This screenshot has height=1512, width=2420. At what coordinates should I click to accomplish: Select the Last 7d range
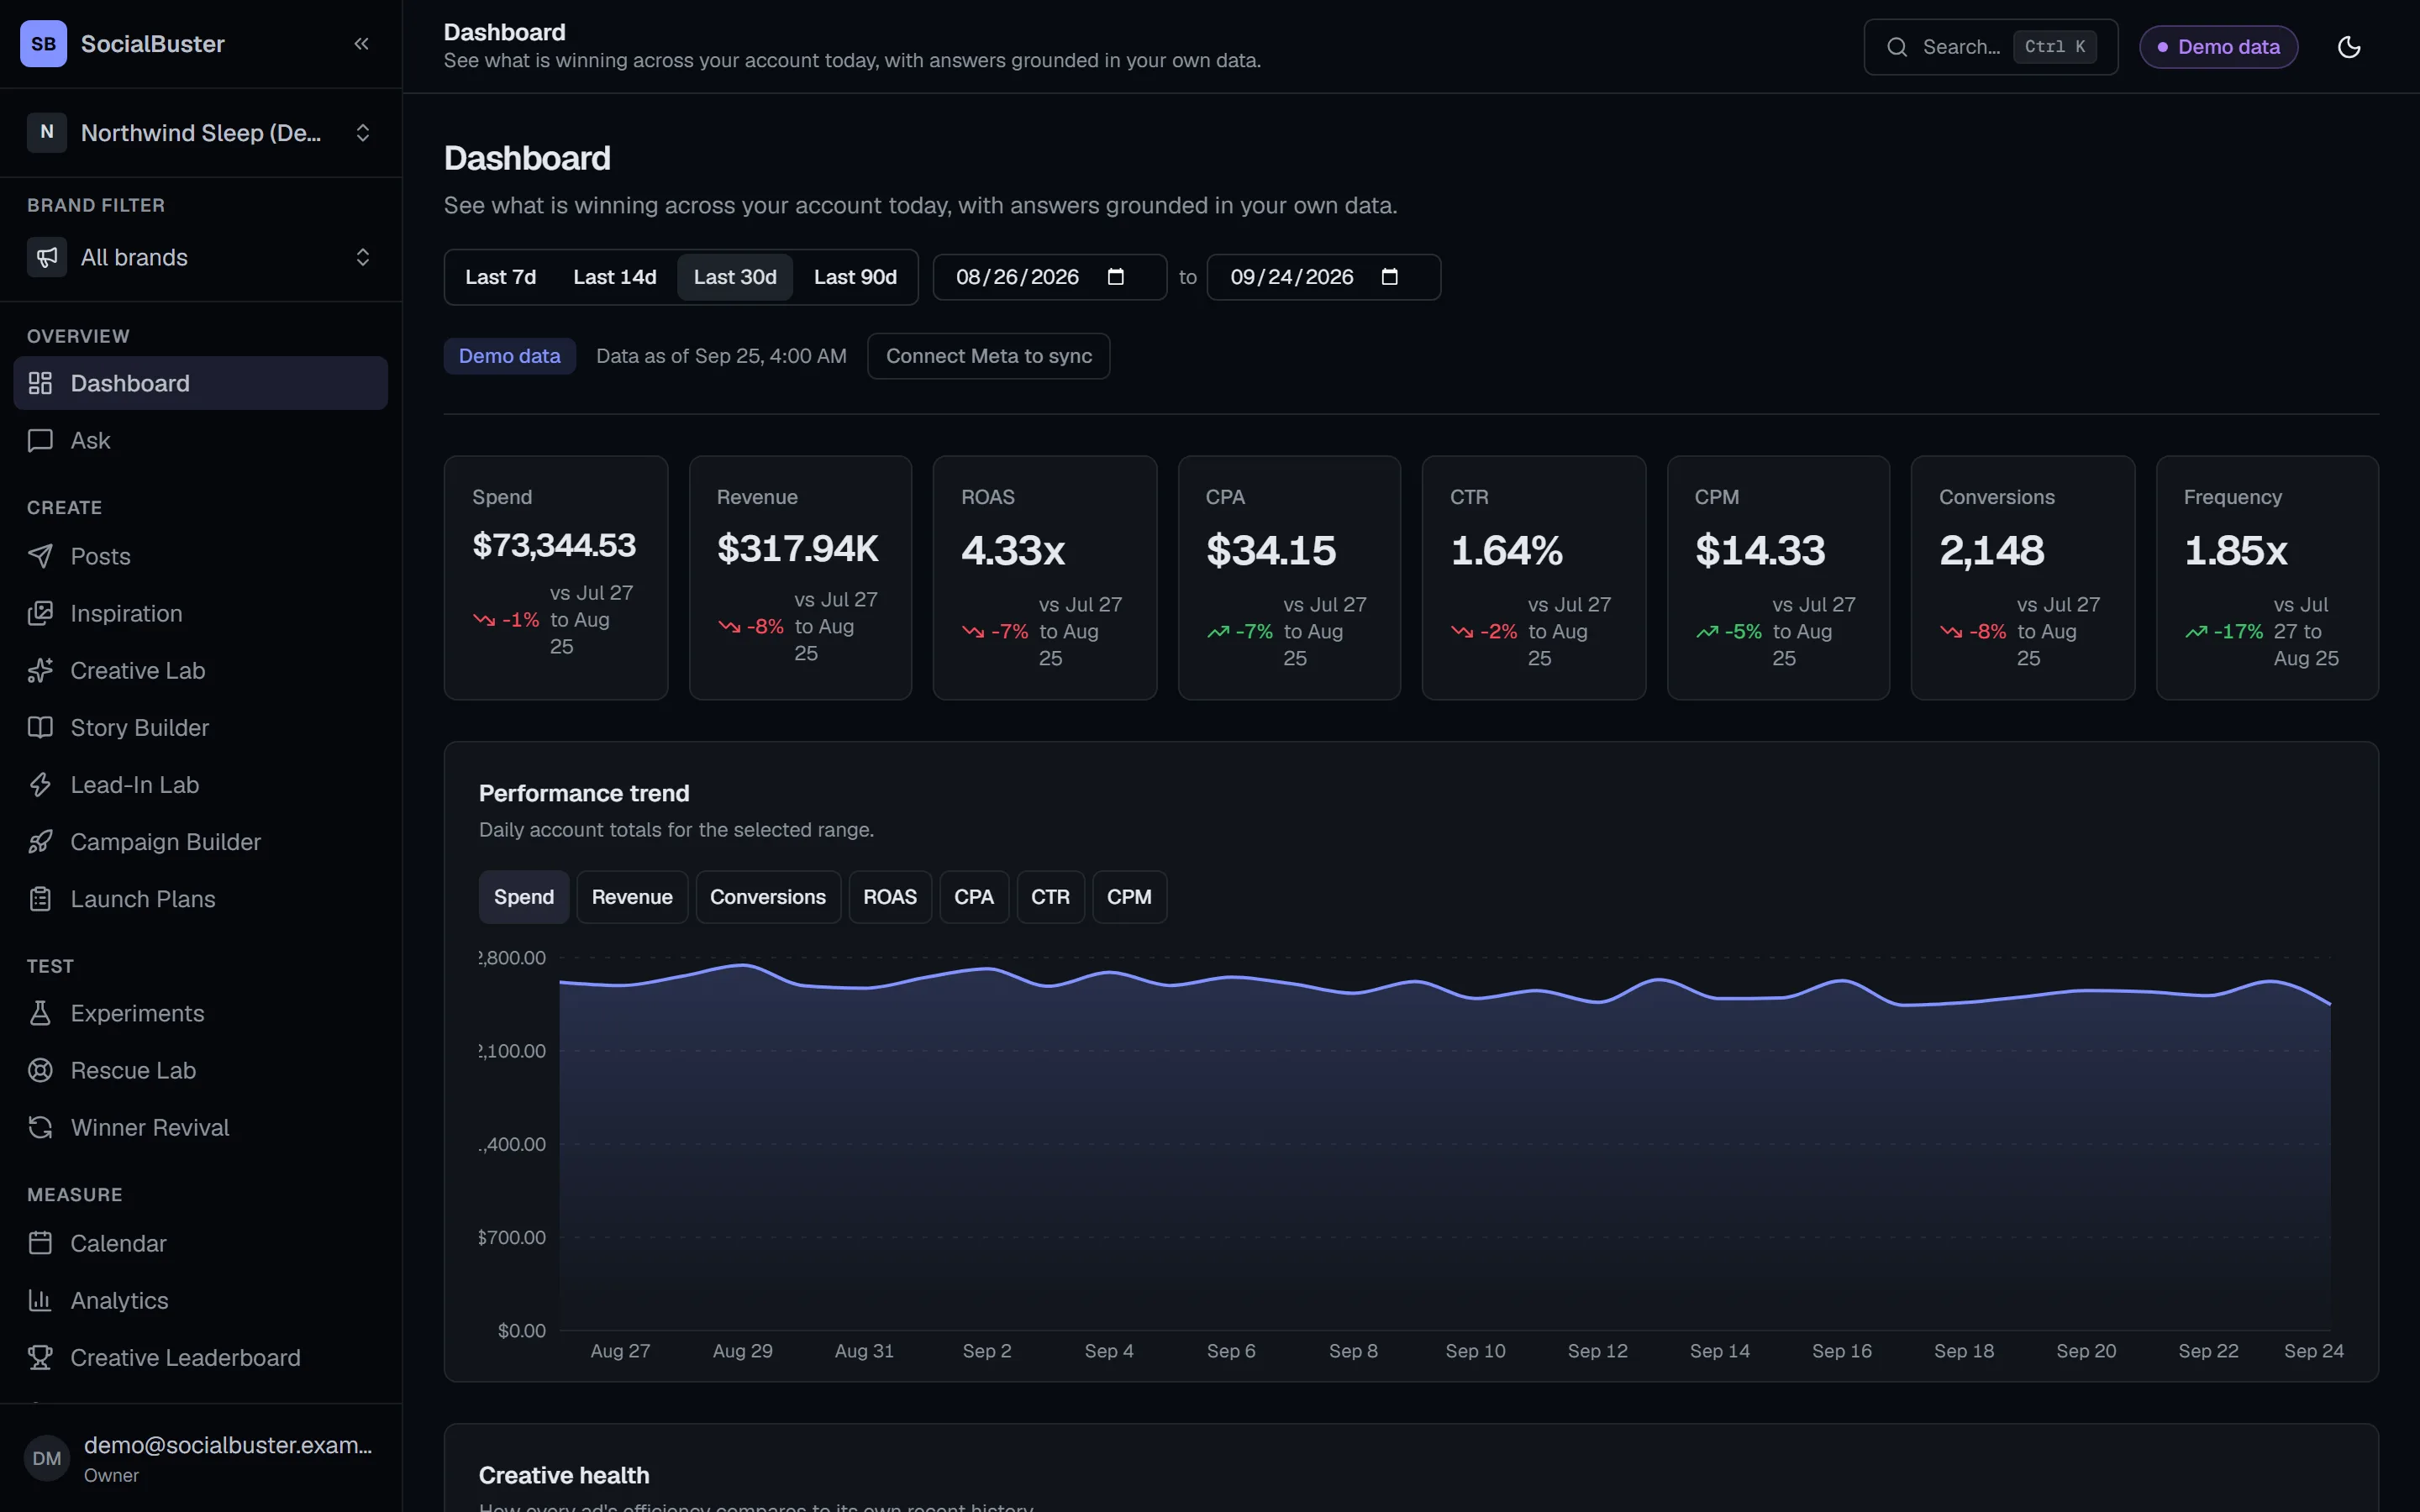[x=500, y=277]
